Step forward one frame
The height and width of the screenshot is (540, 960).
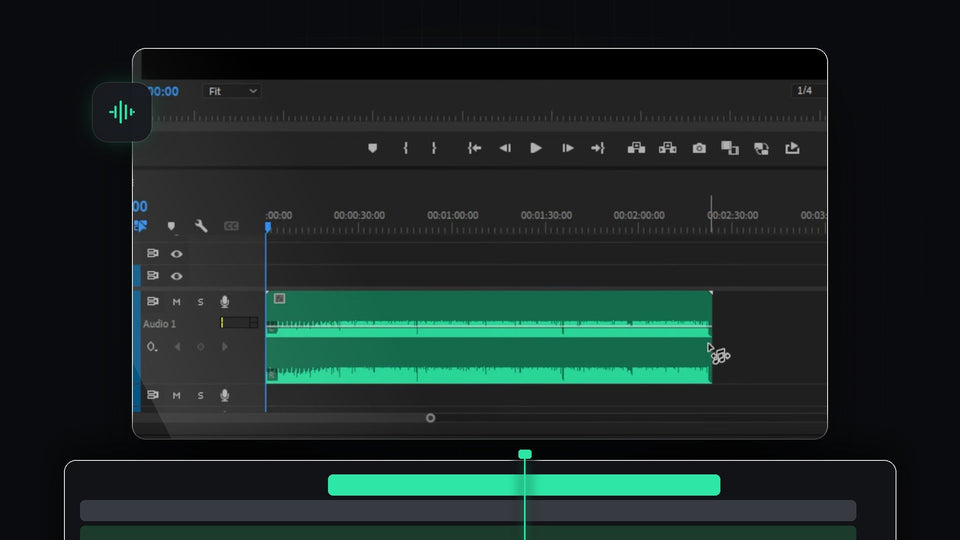pos(568,148)
